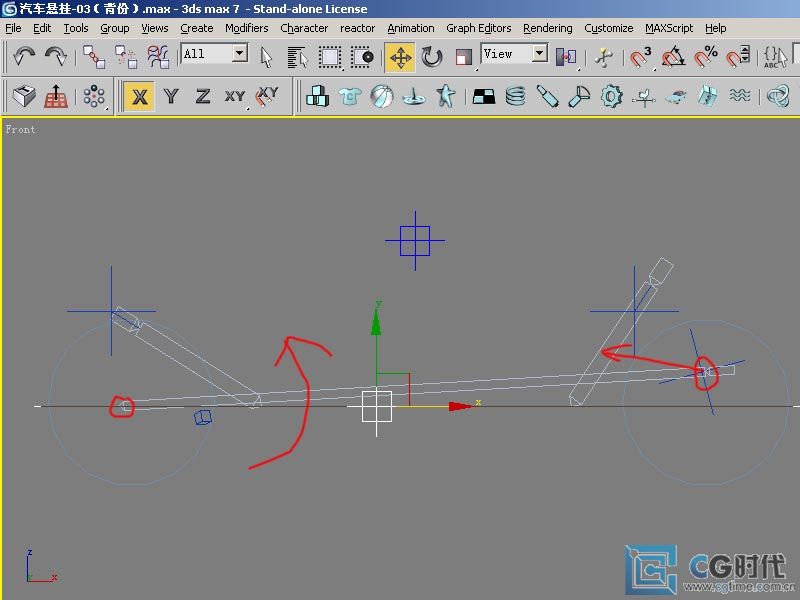Toggle Angle Snap
The width and height of the screenshot is (800, 600).
coord(673,57)
